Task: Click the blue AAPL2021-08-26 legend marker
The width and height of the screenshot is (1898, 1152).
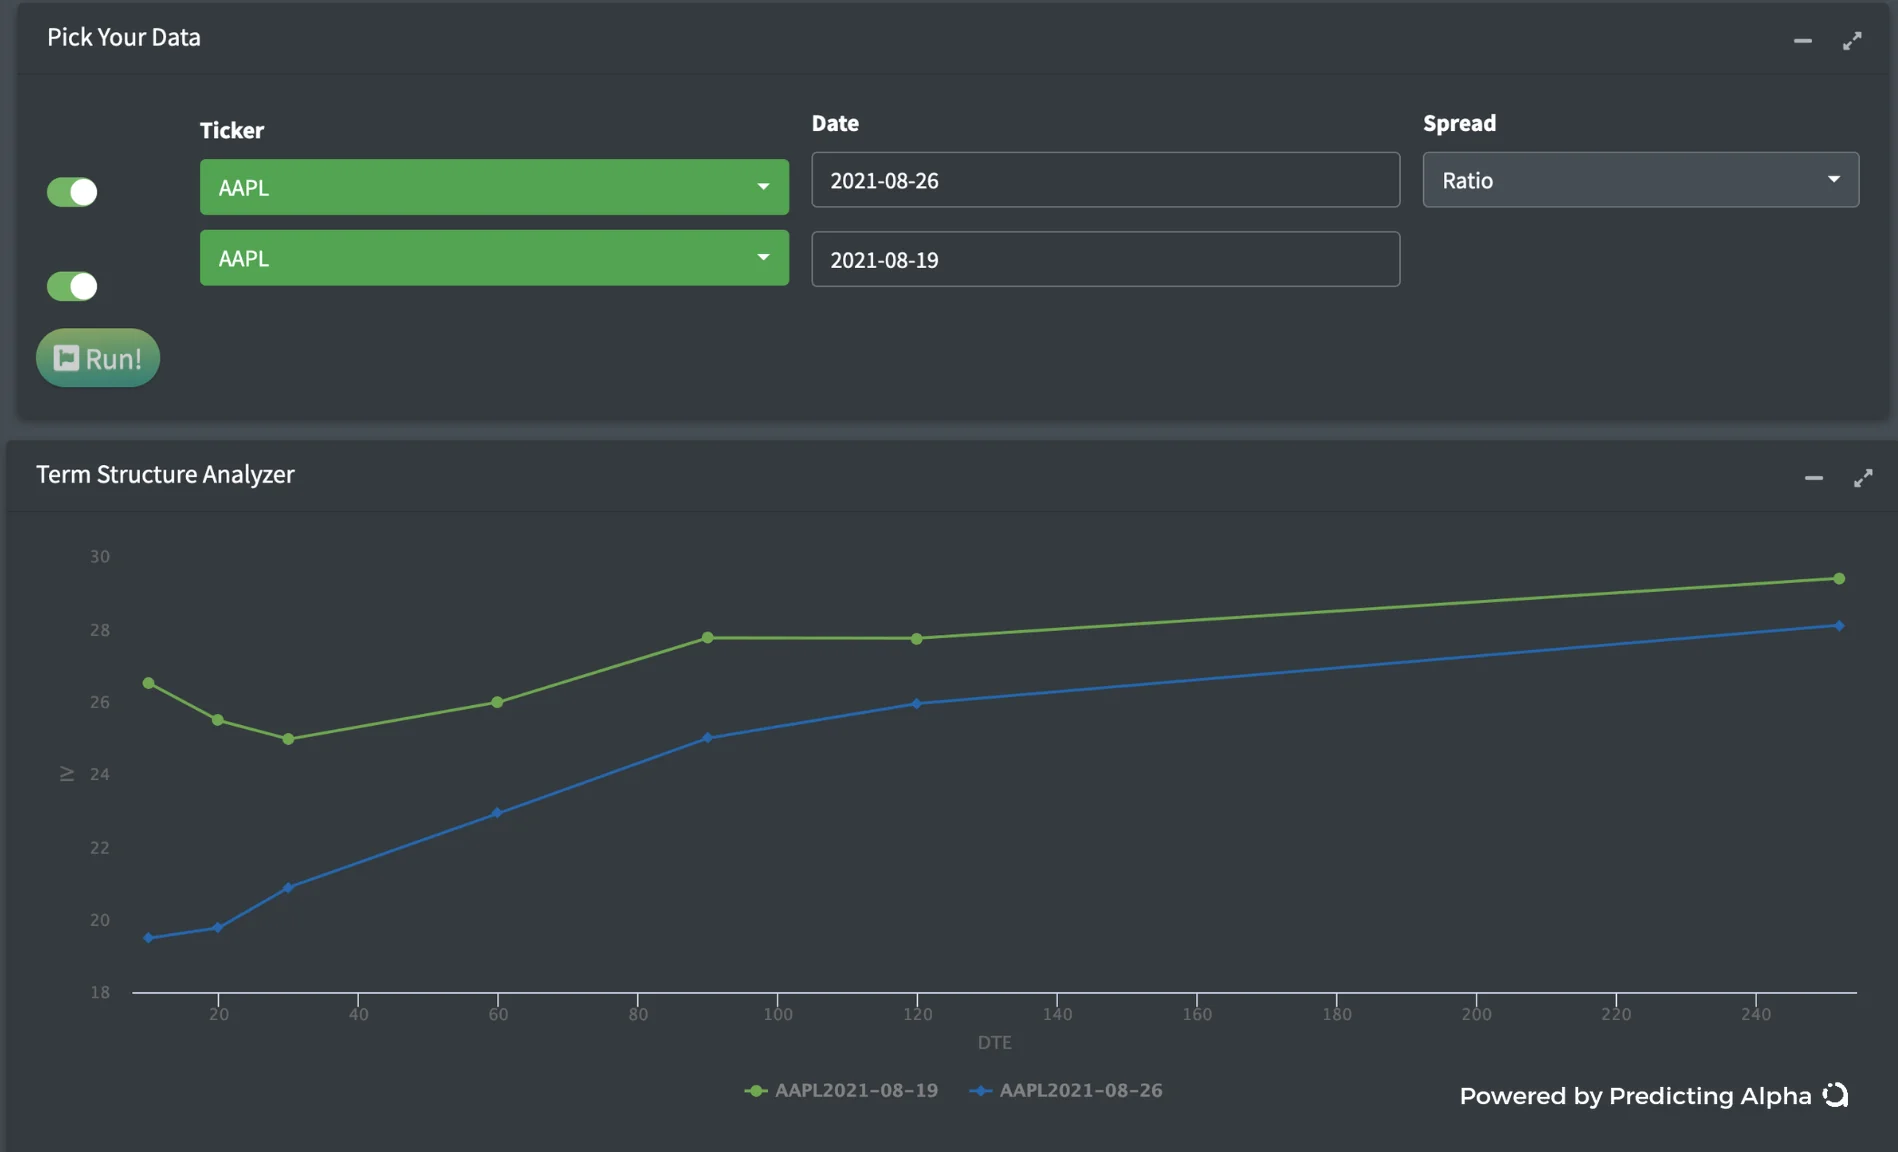Action: (x=981, y=1090)
